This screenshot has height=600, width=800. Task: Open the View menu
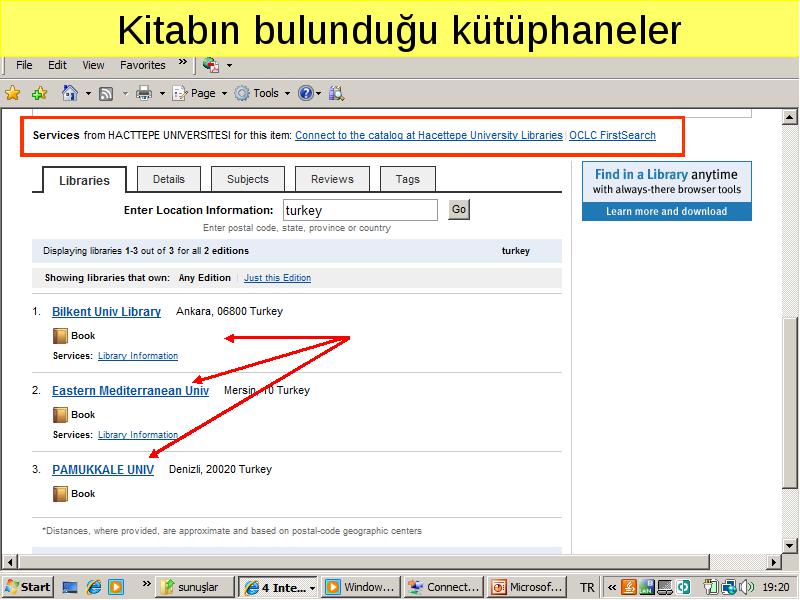tap(93, 65)
